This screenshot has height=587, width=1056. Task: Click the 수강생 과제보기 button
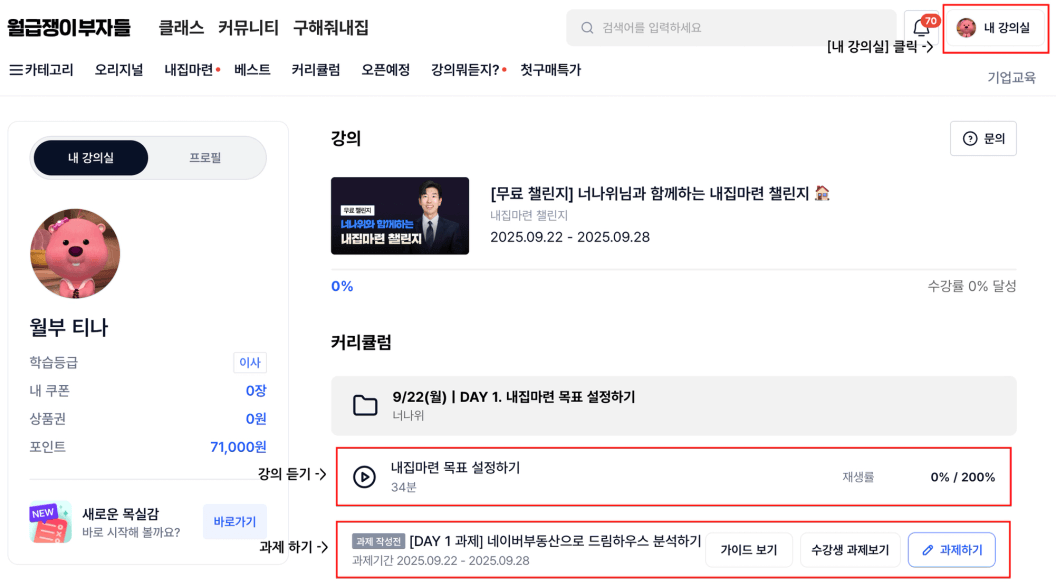click(x=850, y=550)
